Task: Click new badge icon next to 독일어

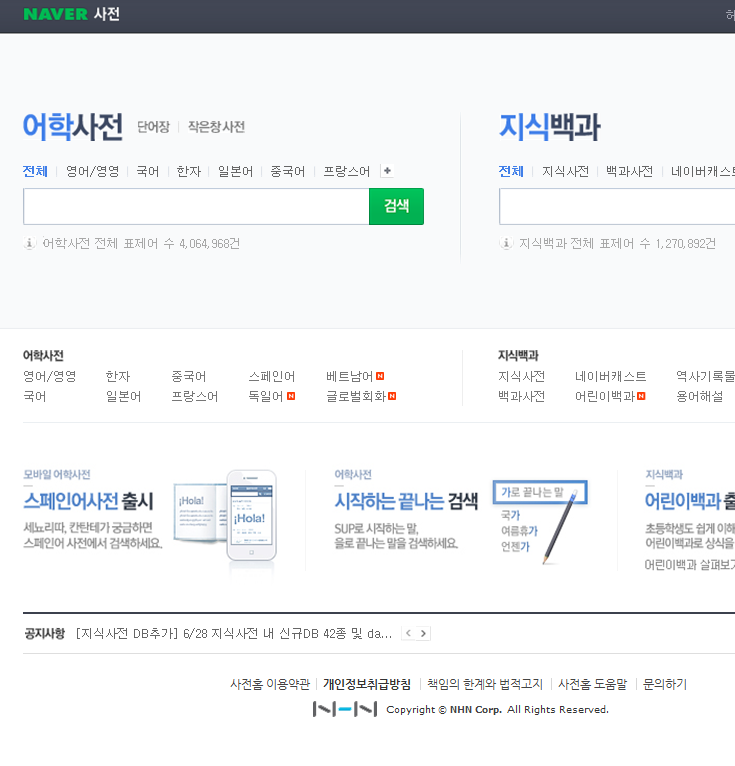Action: (291, 396)
